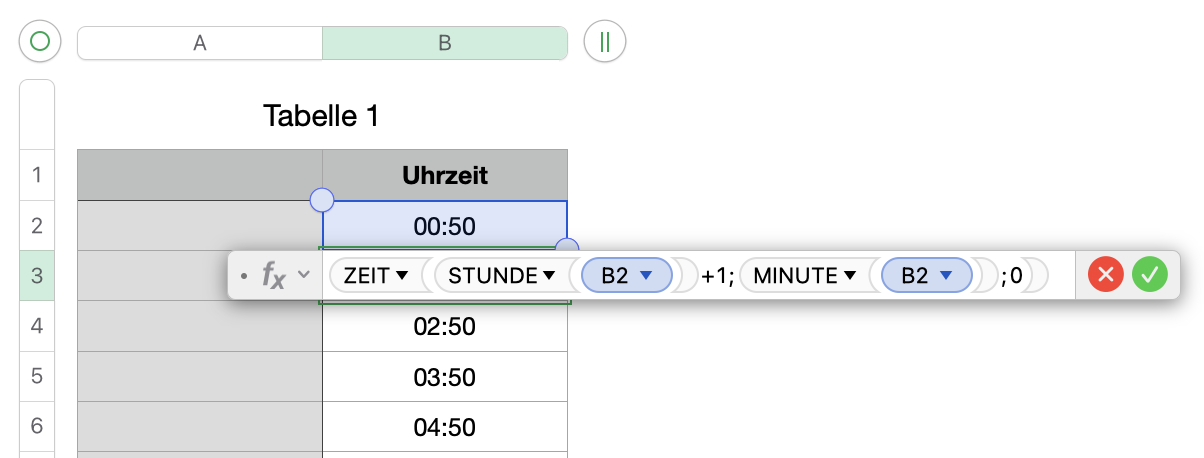Select row 6 header

37,426
